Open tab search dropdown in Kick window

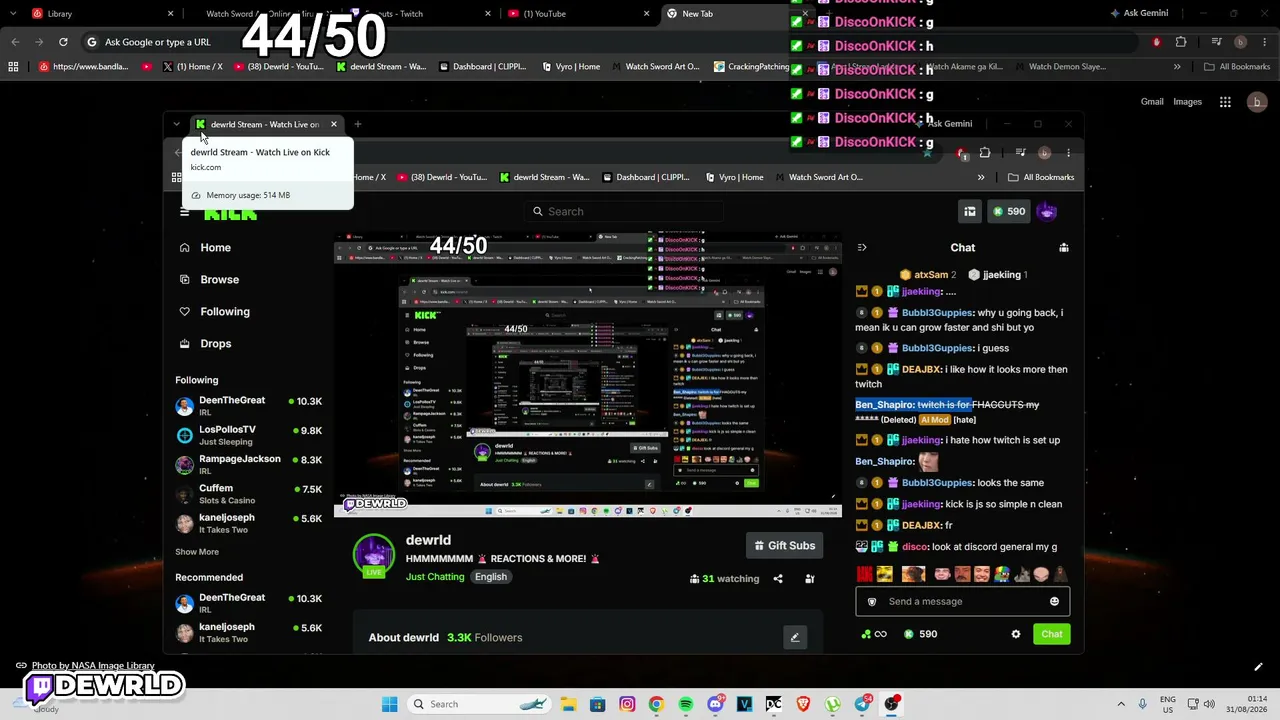(x=177, y=125)
